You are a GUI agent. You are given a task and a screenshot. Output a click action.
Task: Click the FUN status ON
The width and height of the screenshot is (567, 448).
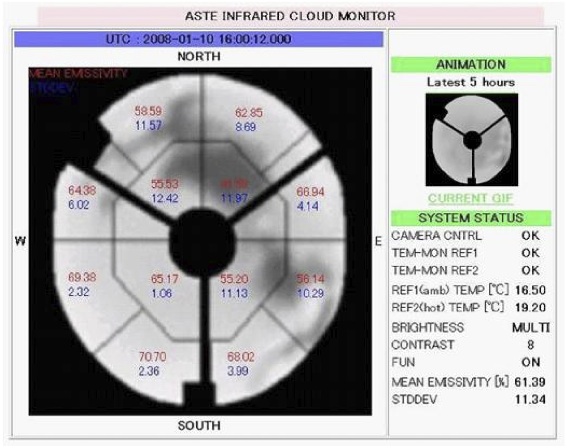tap(530, 362)
